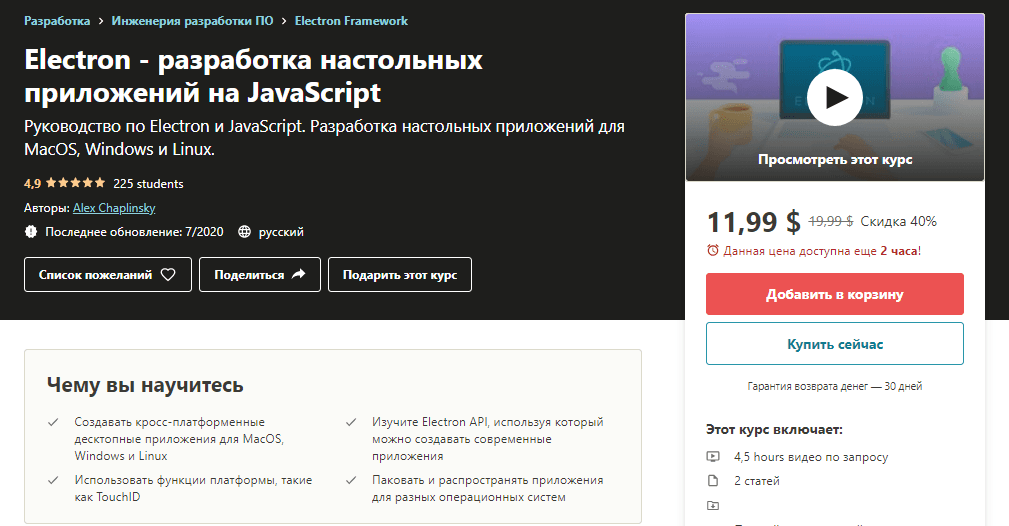This screenshot has height=526, width=1009.
Task: Click the document icon beside 2 статей
Action: tap(713, 480)
